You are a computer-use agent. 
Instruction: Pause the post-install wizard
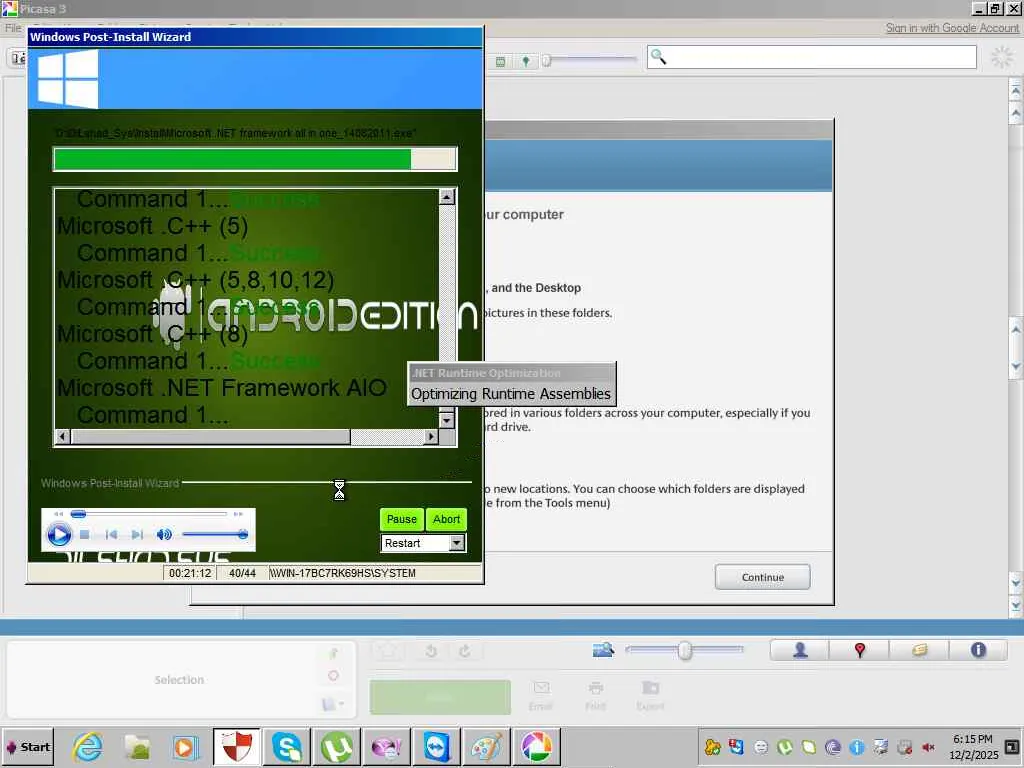click(x=402, y=519)
